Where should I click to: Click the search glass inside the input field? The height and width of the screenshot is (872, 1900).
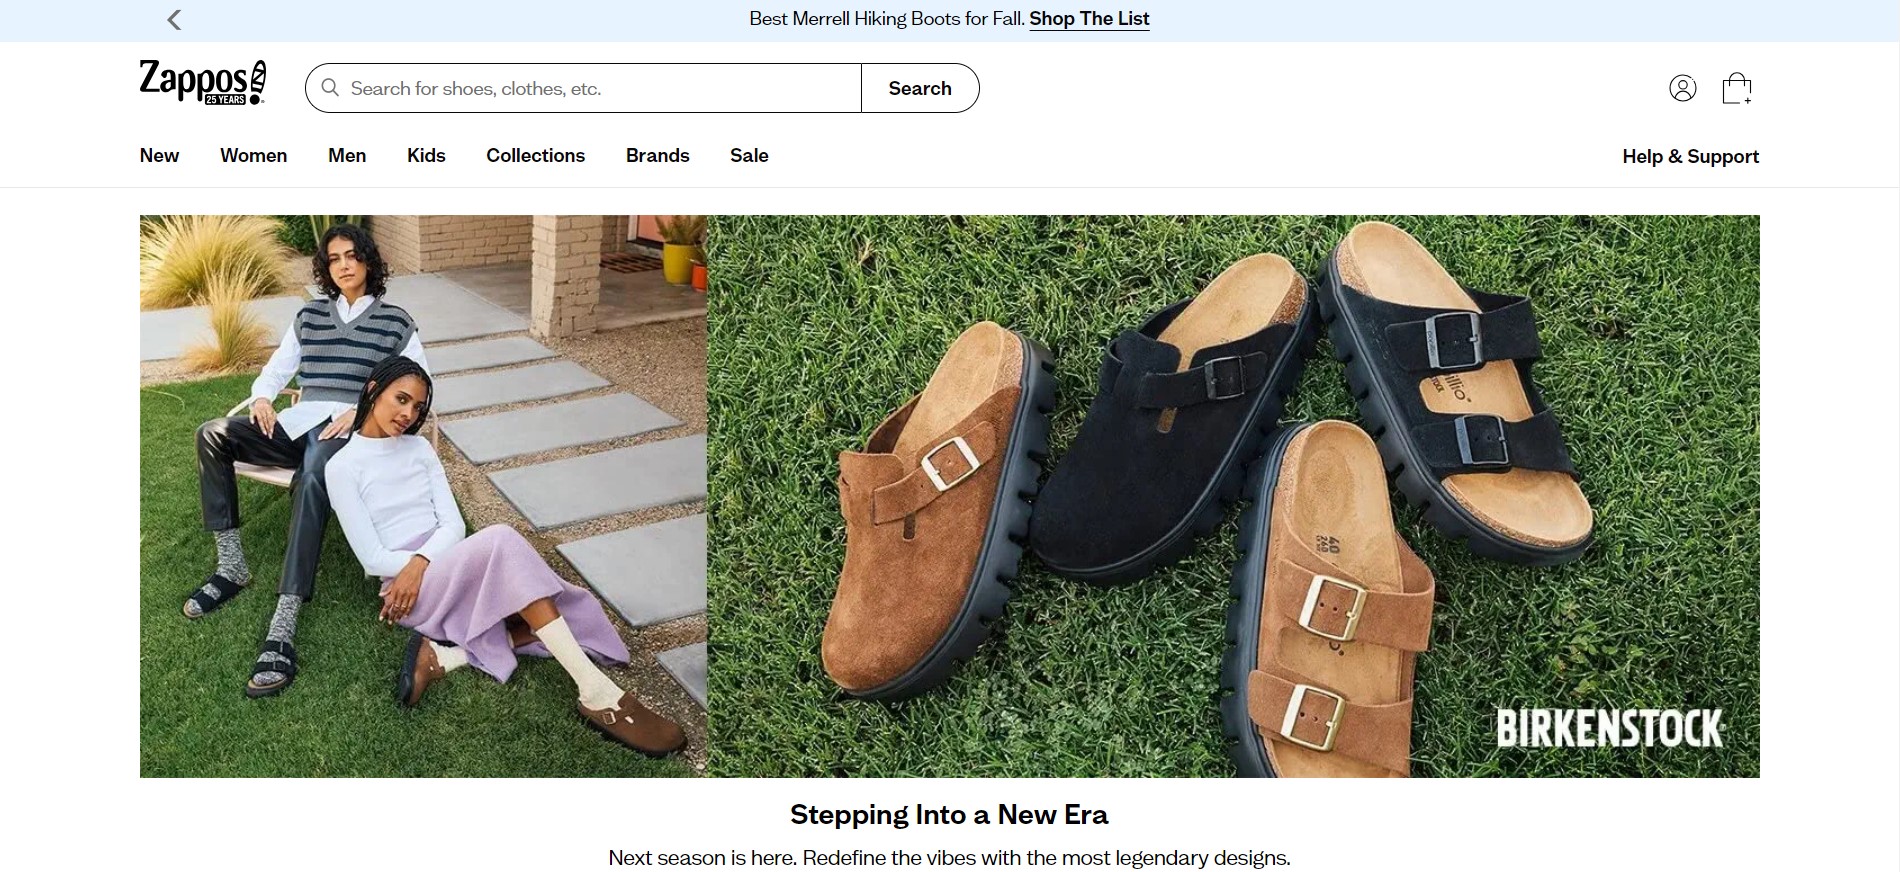330,88
